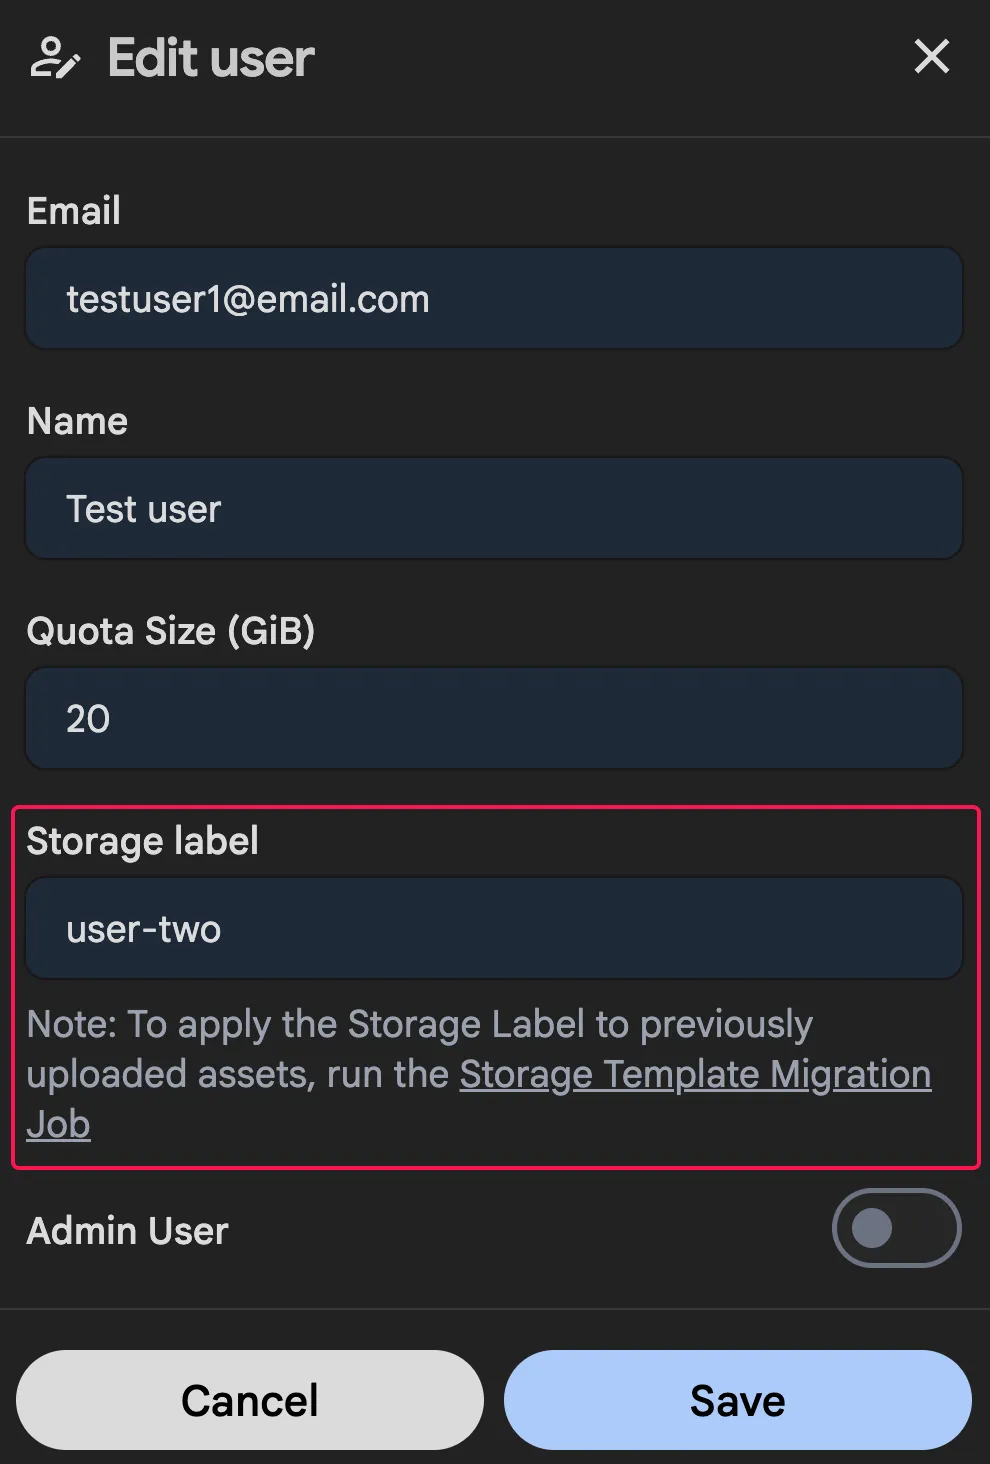This screenshot has width=990, height=1464.
Task: Click the "Email" field label
Action: (x=74, y=211)
